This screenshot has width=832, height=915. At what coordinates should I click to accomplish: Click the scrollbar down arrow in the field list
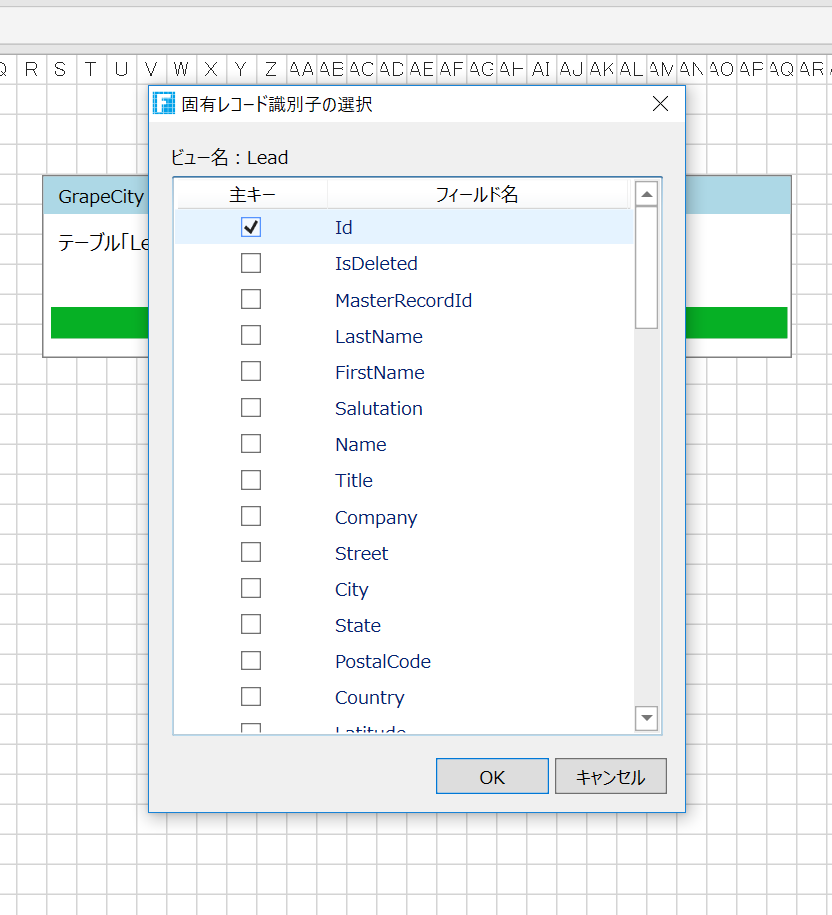pyautogui.click(x=646, y=718)
